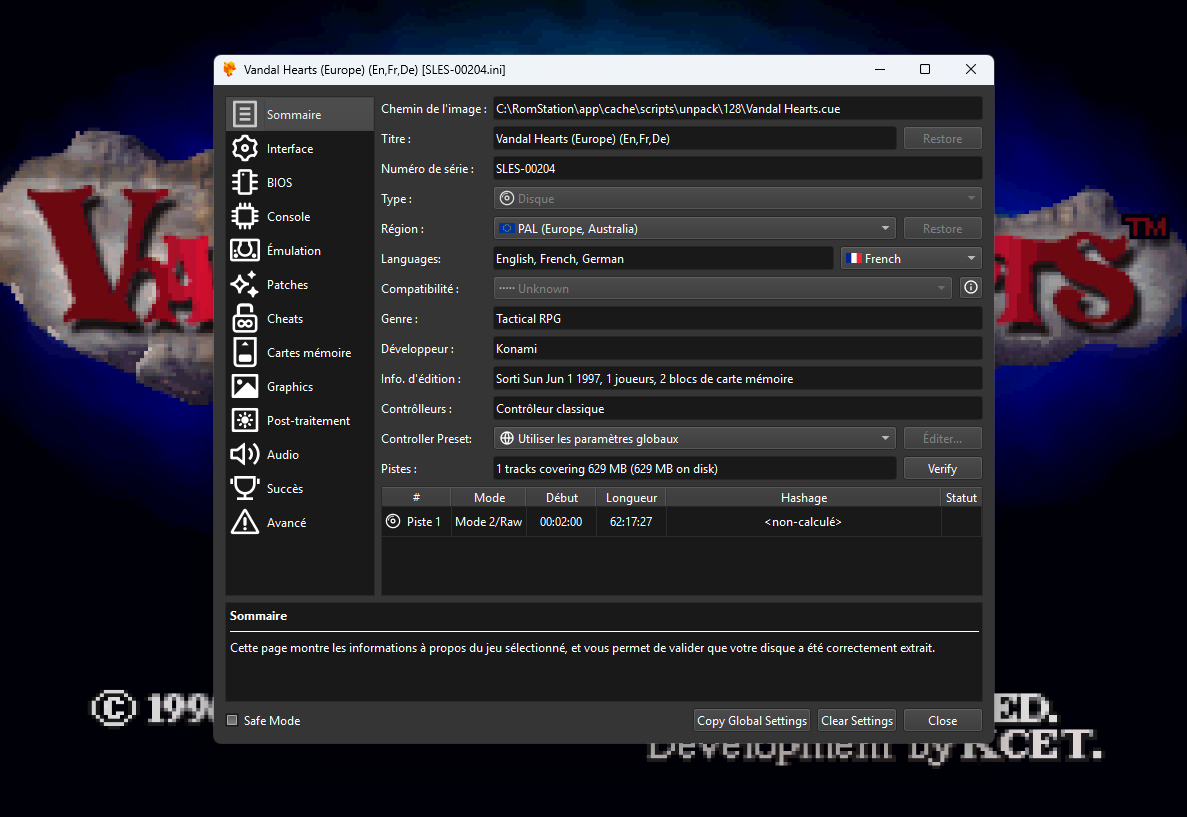Click the Titre text field

694,139
